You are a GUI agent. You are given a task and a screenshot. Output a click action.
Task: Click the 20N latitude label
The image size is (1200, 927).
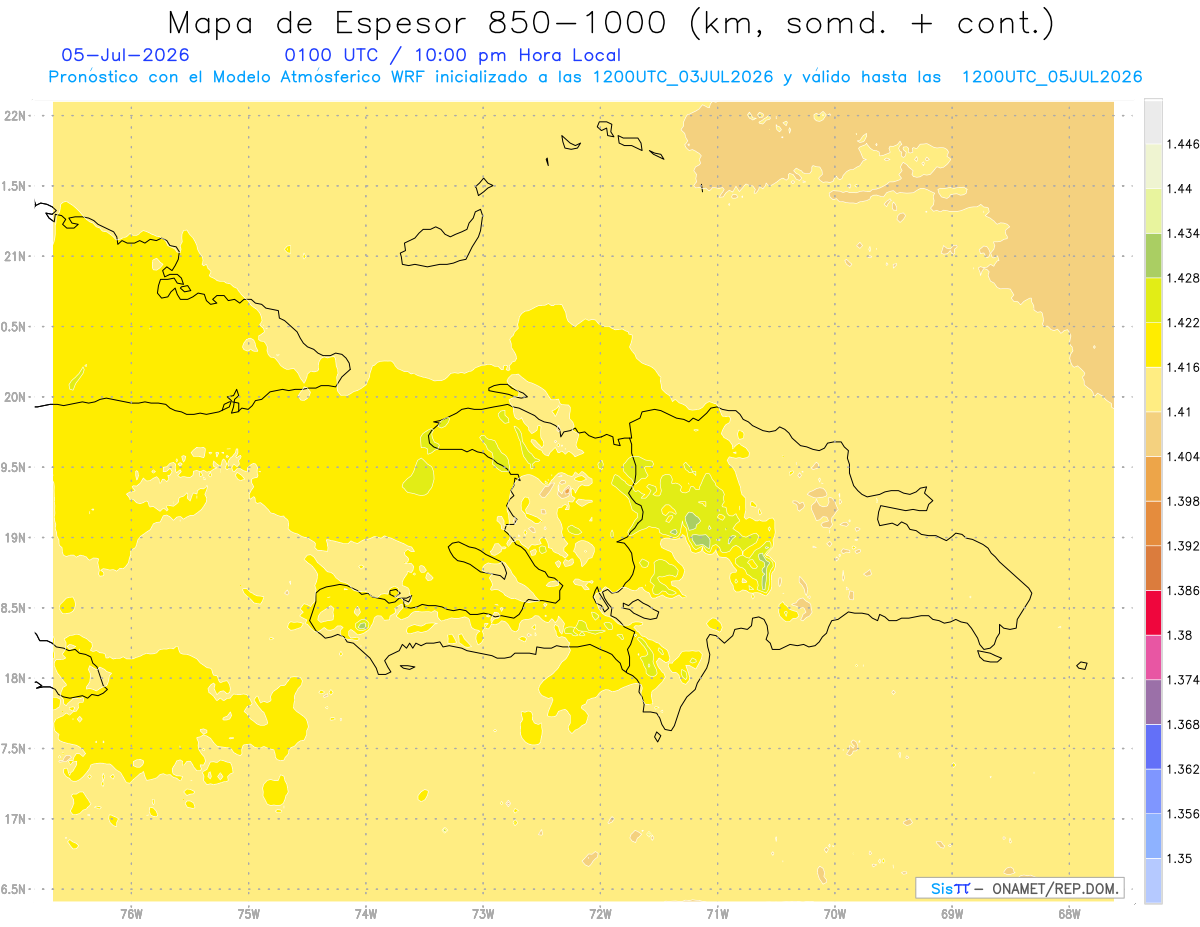(15, 397)
